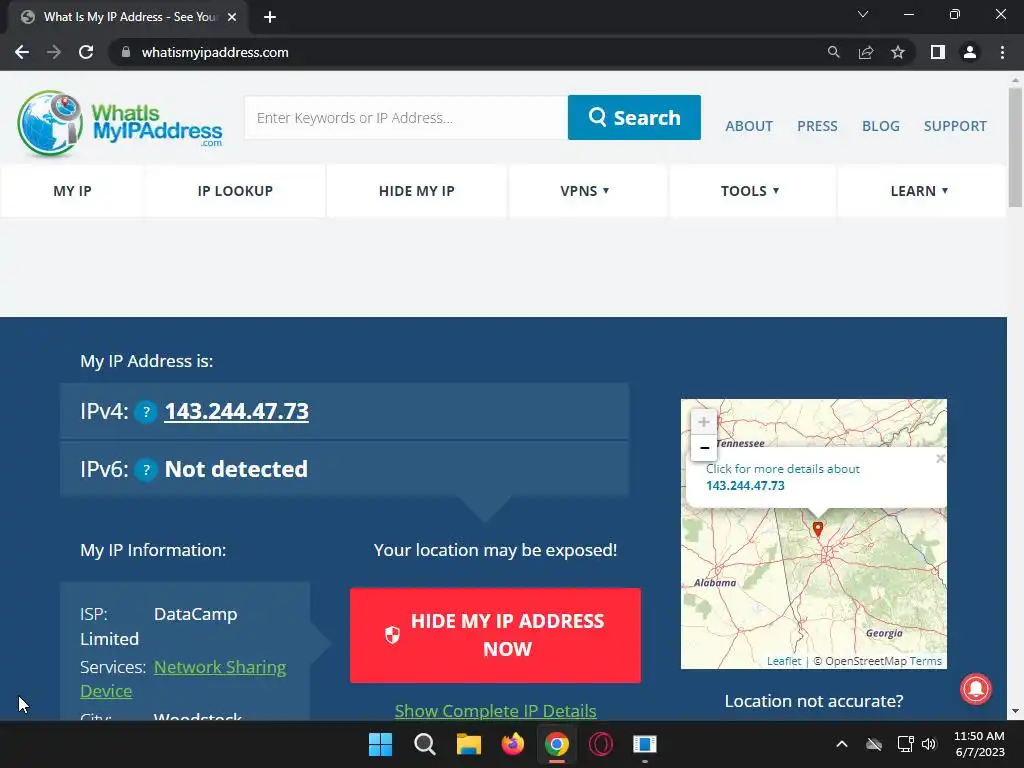The width and height of the screenshot is (1024, 768).
Task: Expand the TOOLS dropdown menu
Action: [750, 191]
